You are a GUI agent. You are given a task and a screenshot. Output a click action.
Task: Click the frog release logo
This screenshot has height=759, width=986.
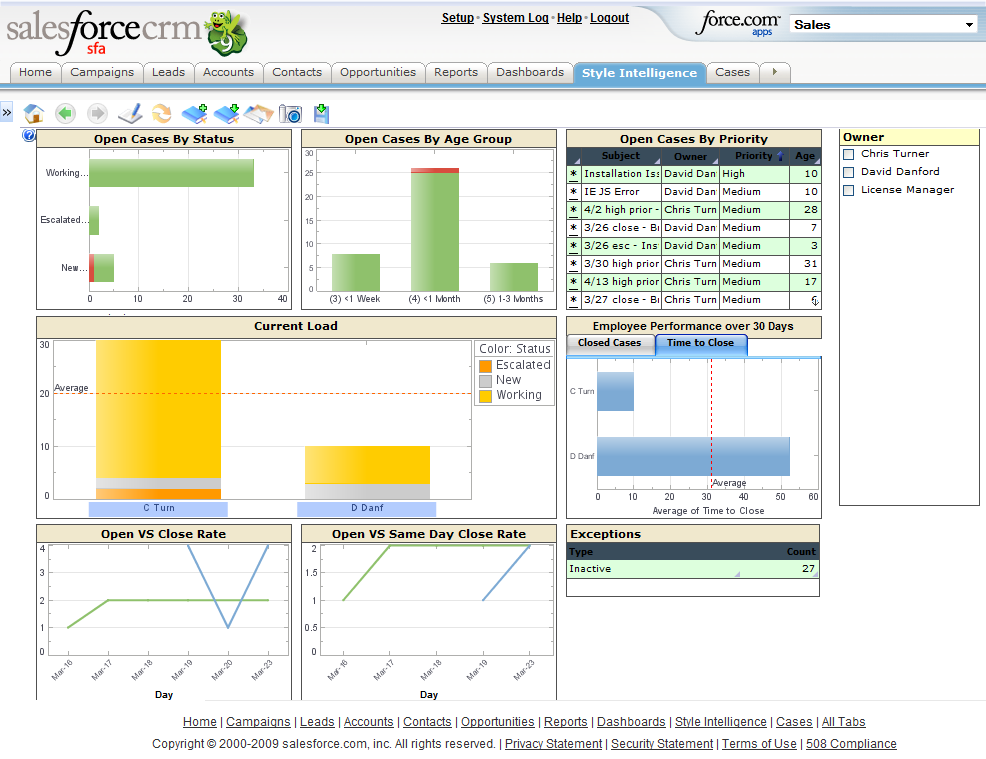(x=226, y=33)
